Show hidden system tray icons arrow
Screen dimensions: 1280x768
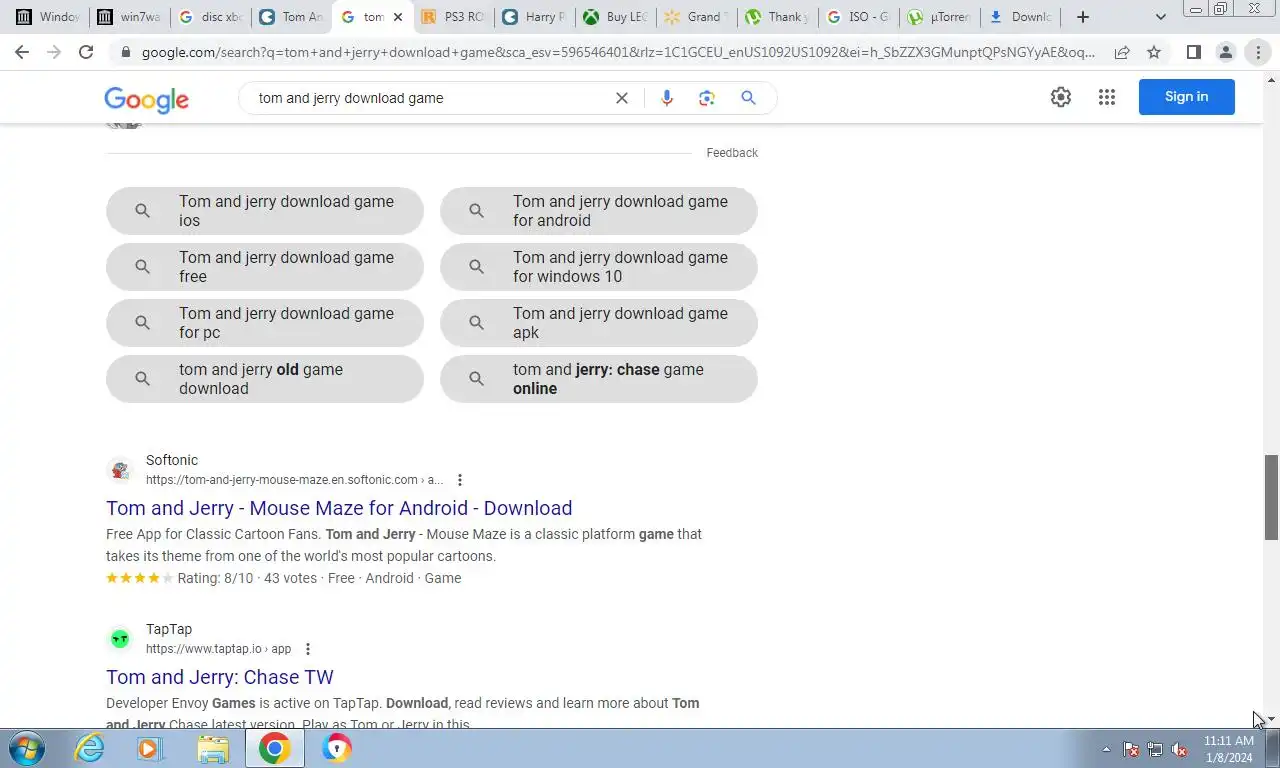click(1106, 749)
